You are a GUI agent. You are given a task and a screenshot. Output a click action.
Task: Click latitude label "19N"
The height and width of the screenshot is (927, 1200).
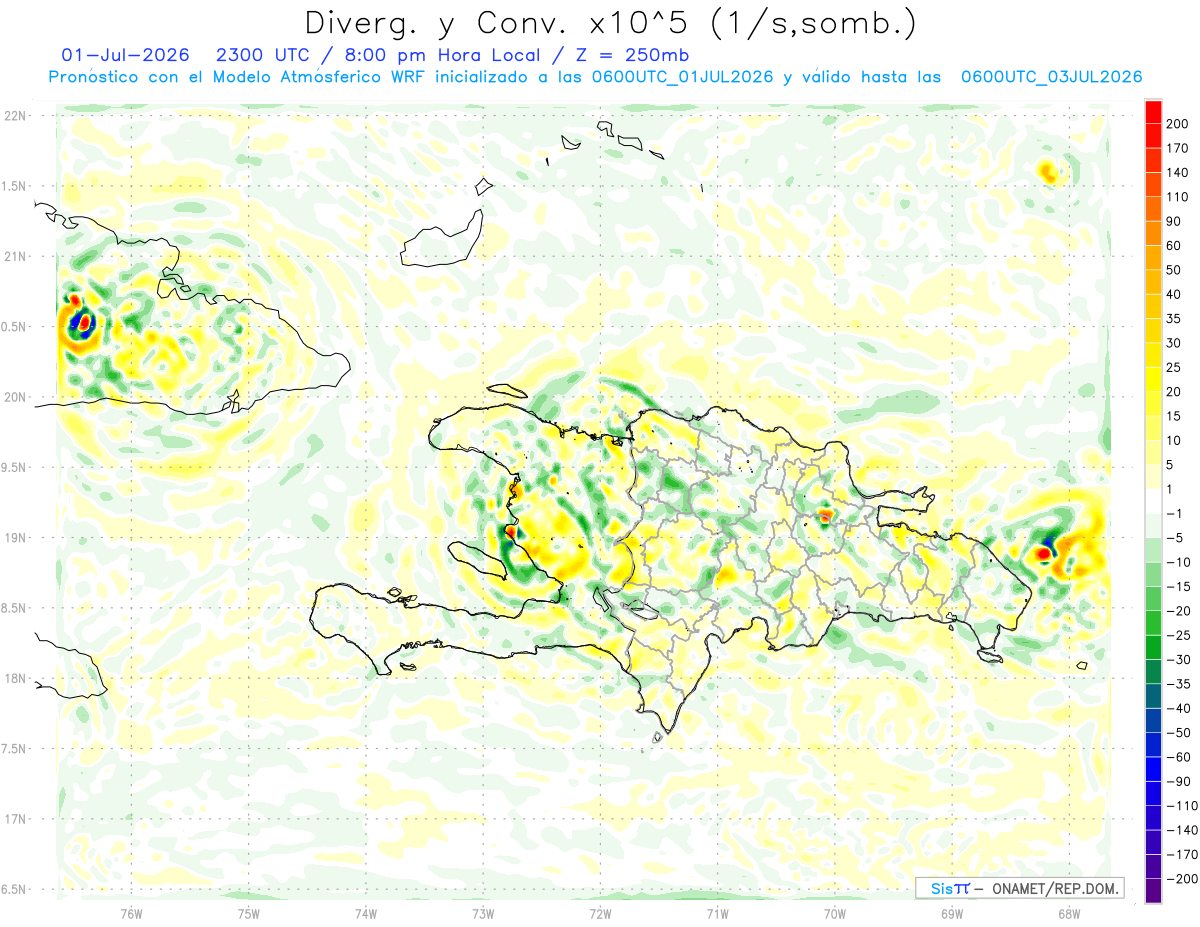tap(15, 538)
